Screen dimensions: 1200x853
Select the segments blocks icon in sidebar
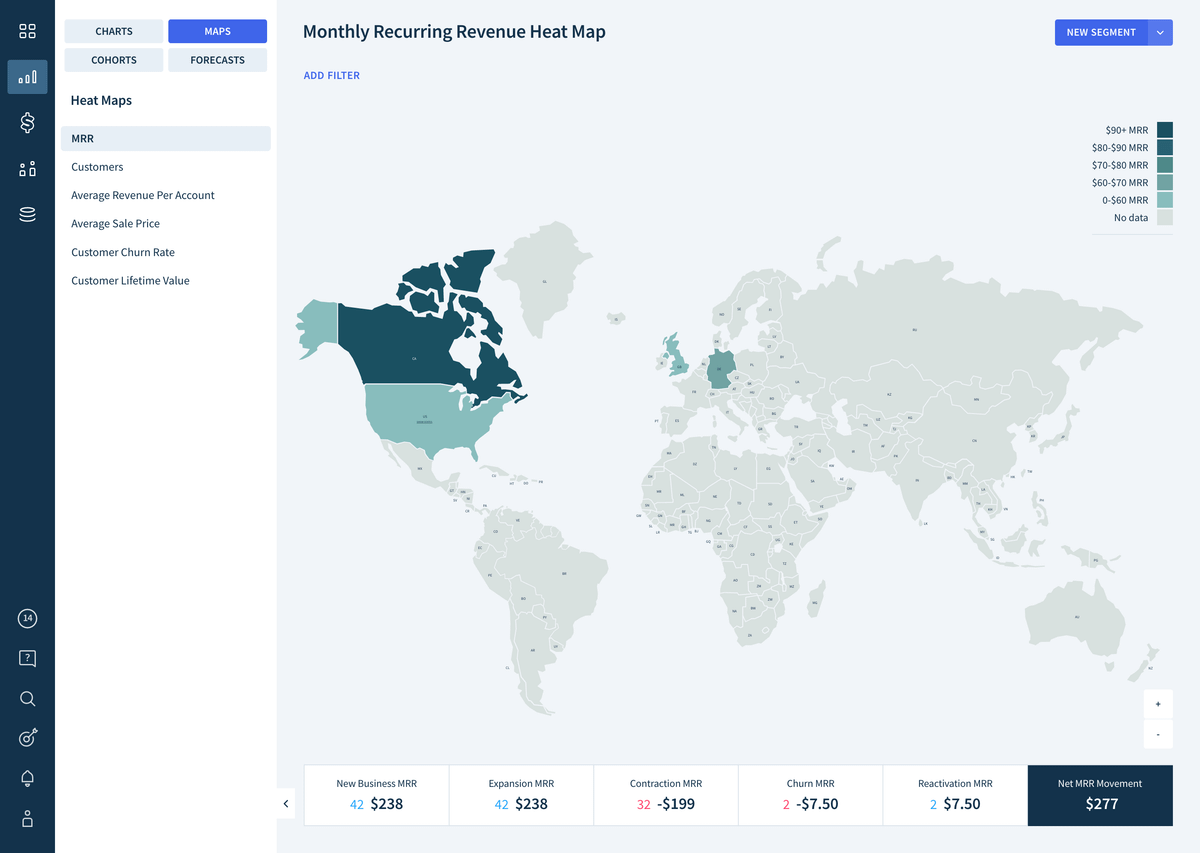(27, 169)
